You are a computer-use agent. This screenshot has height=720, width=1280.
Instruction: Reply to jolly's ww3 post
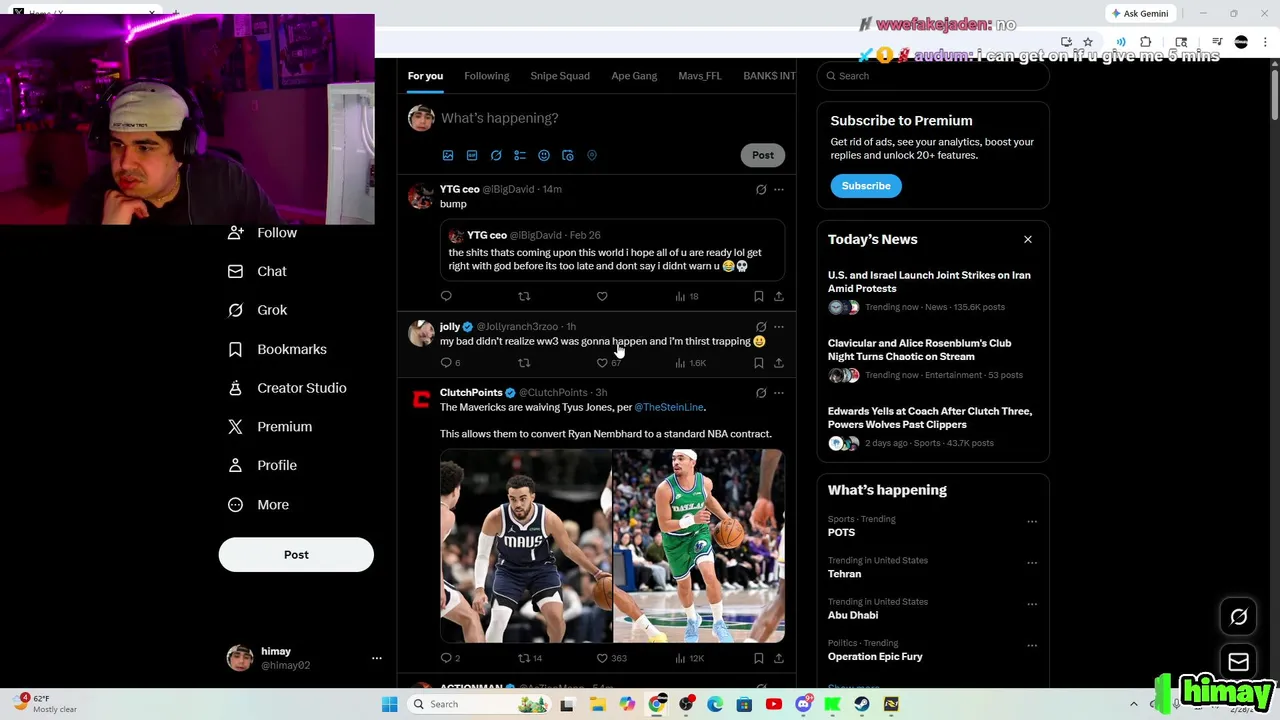[x=450, y=363]
